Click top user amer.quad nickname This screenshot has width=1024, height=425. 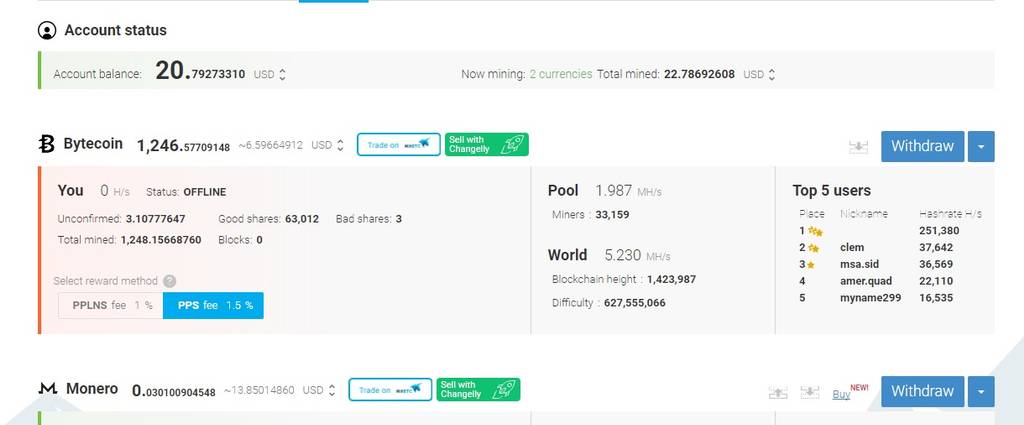[x=866, y=281]
